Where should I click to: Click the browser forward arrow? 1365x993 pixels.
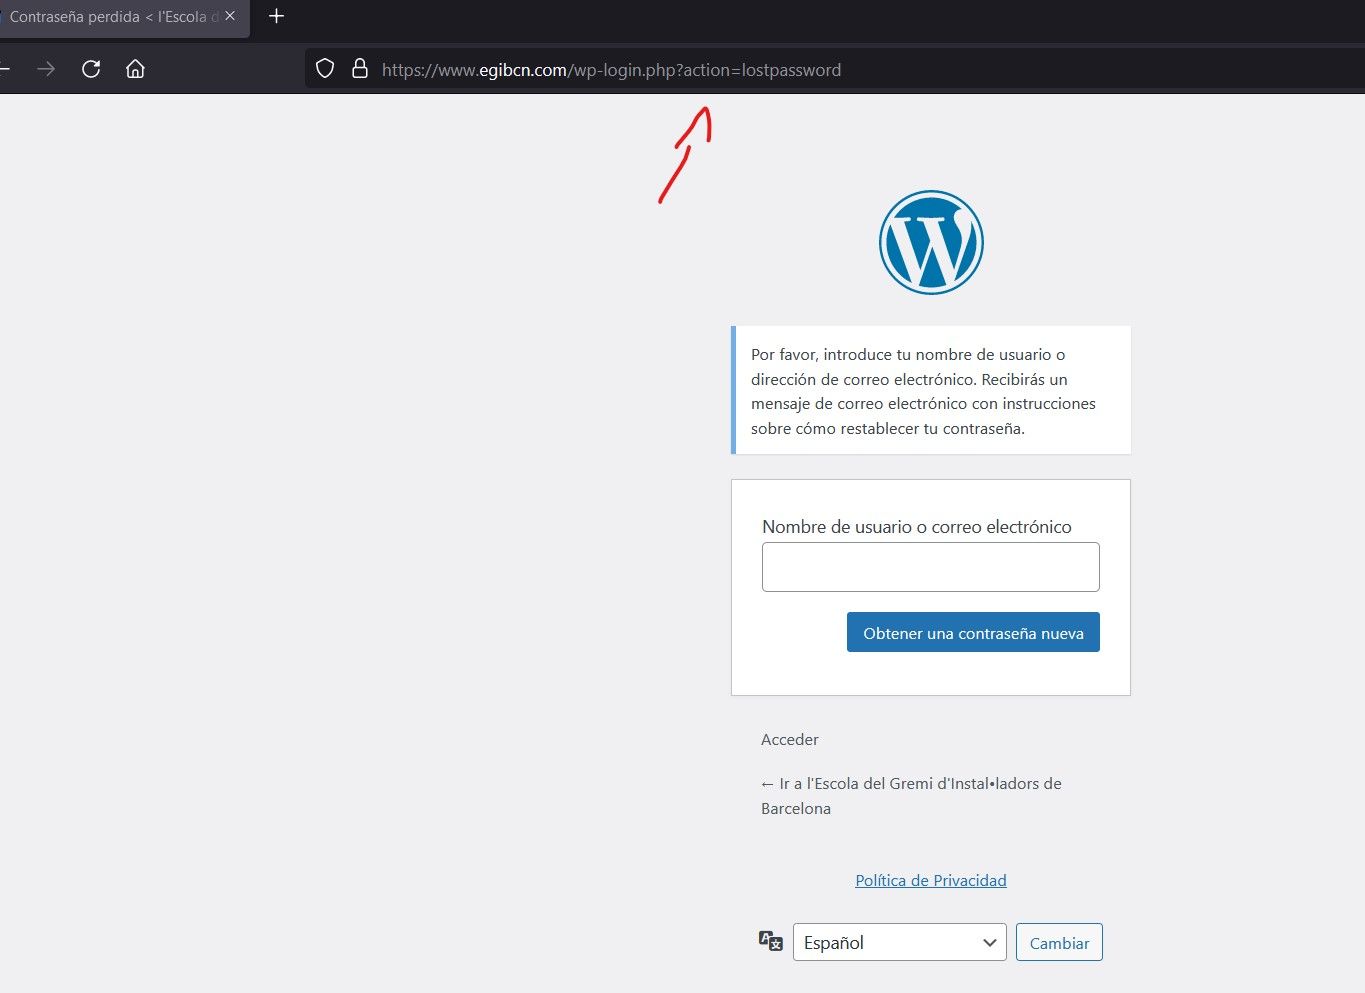(x=46, y=69)
